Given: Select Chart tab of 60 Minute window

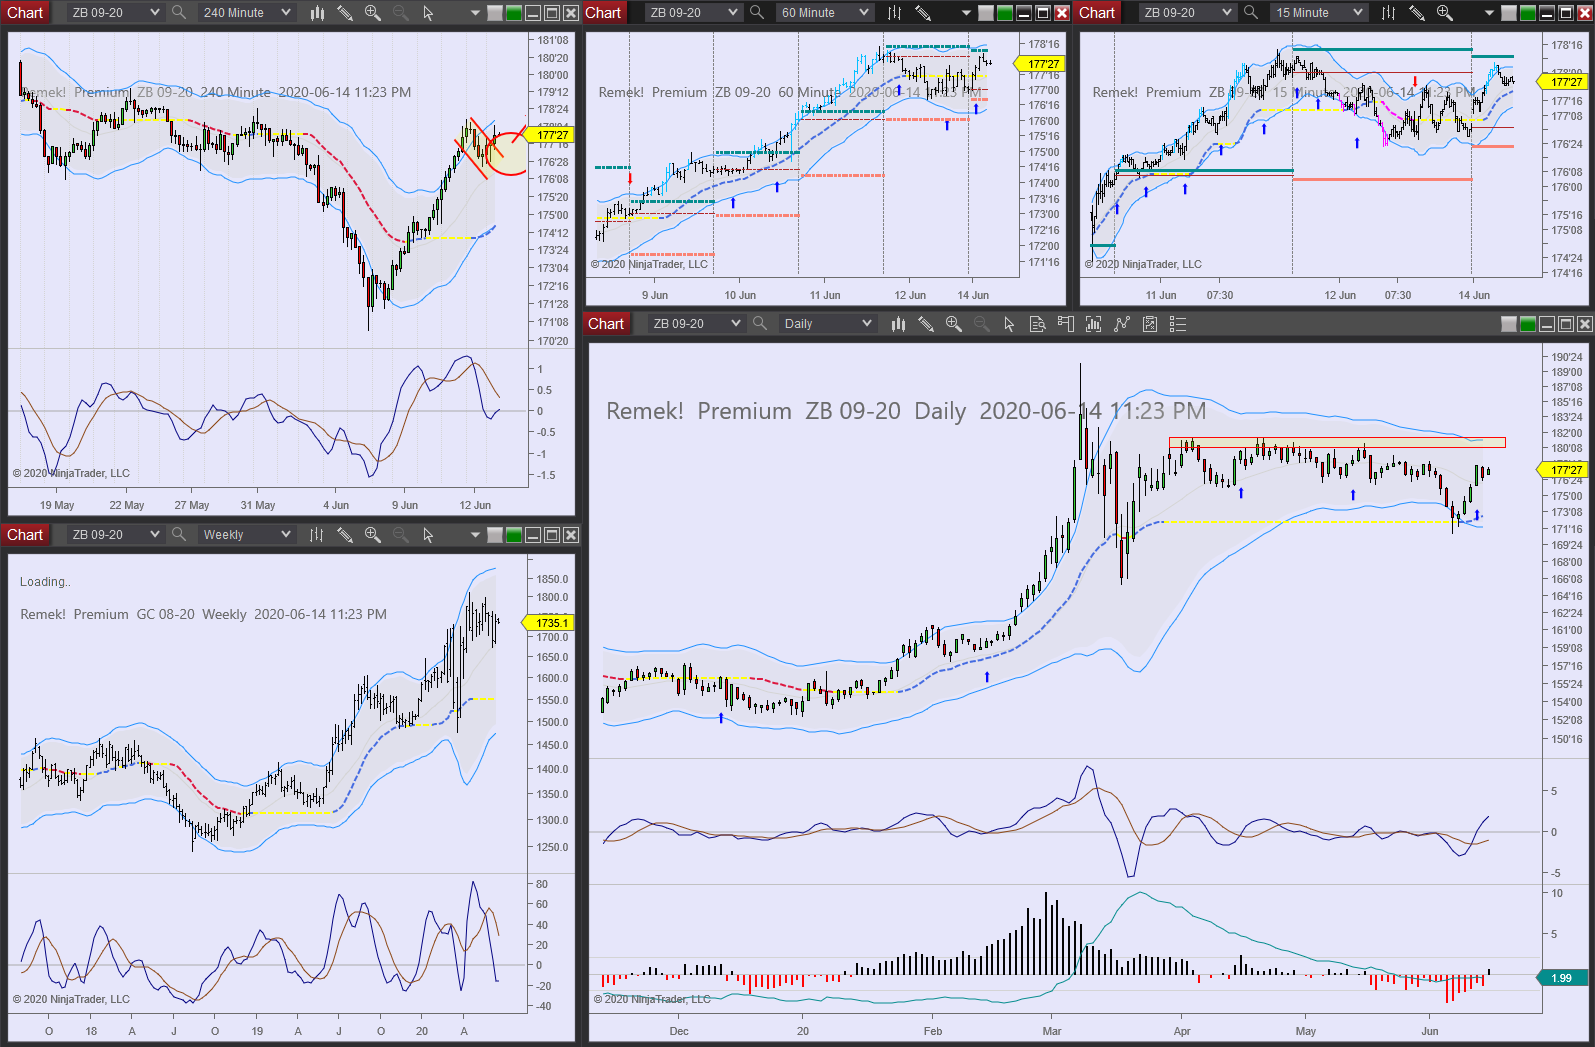Looking at the screenshot, I should click(603, 13).
